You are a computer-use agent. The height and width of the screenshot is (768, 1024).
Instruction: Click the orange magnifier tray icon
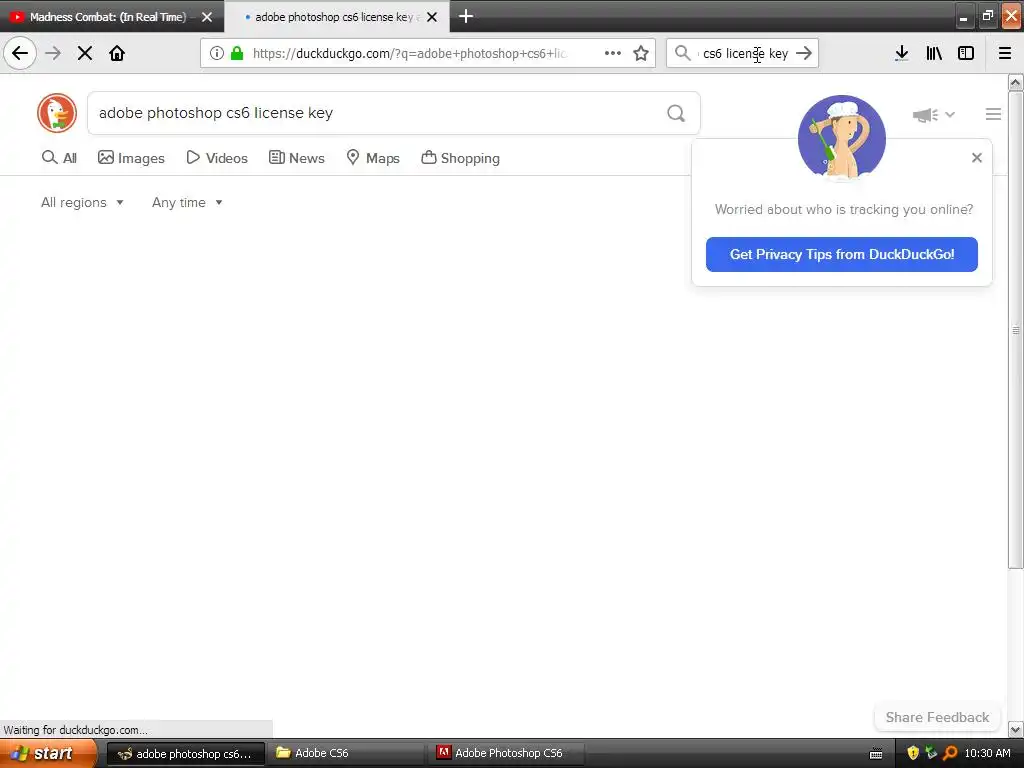pos(950,753)
